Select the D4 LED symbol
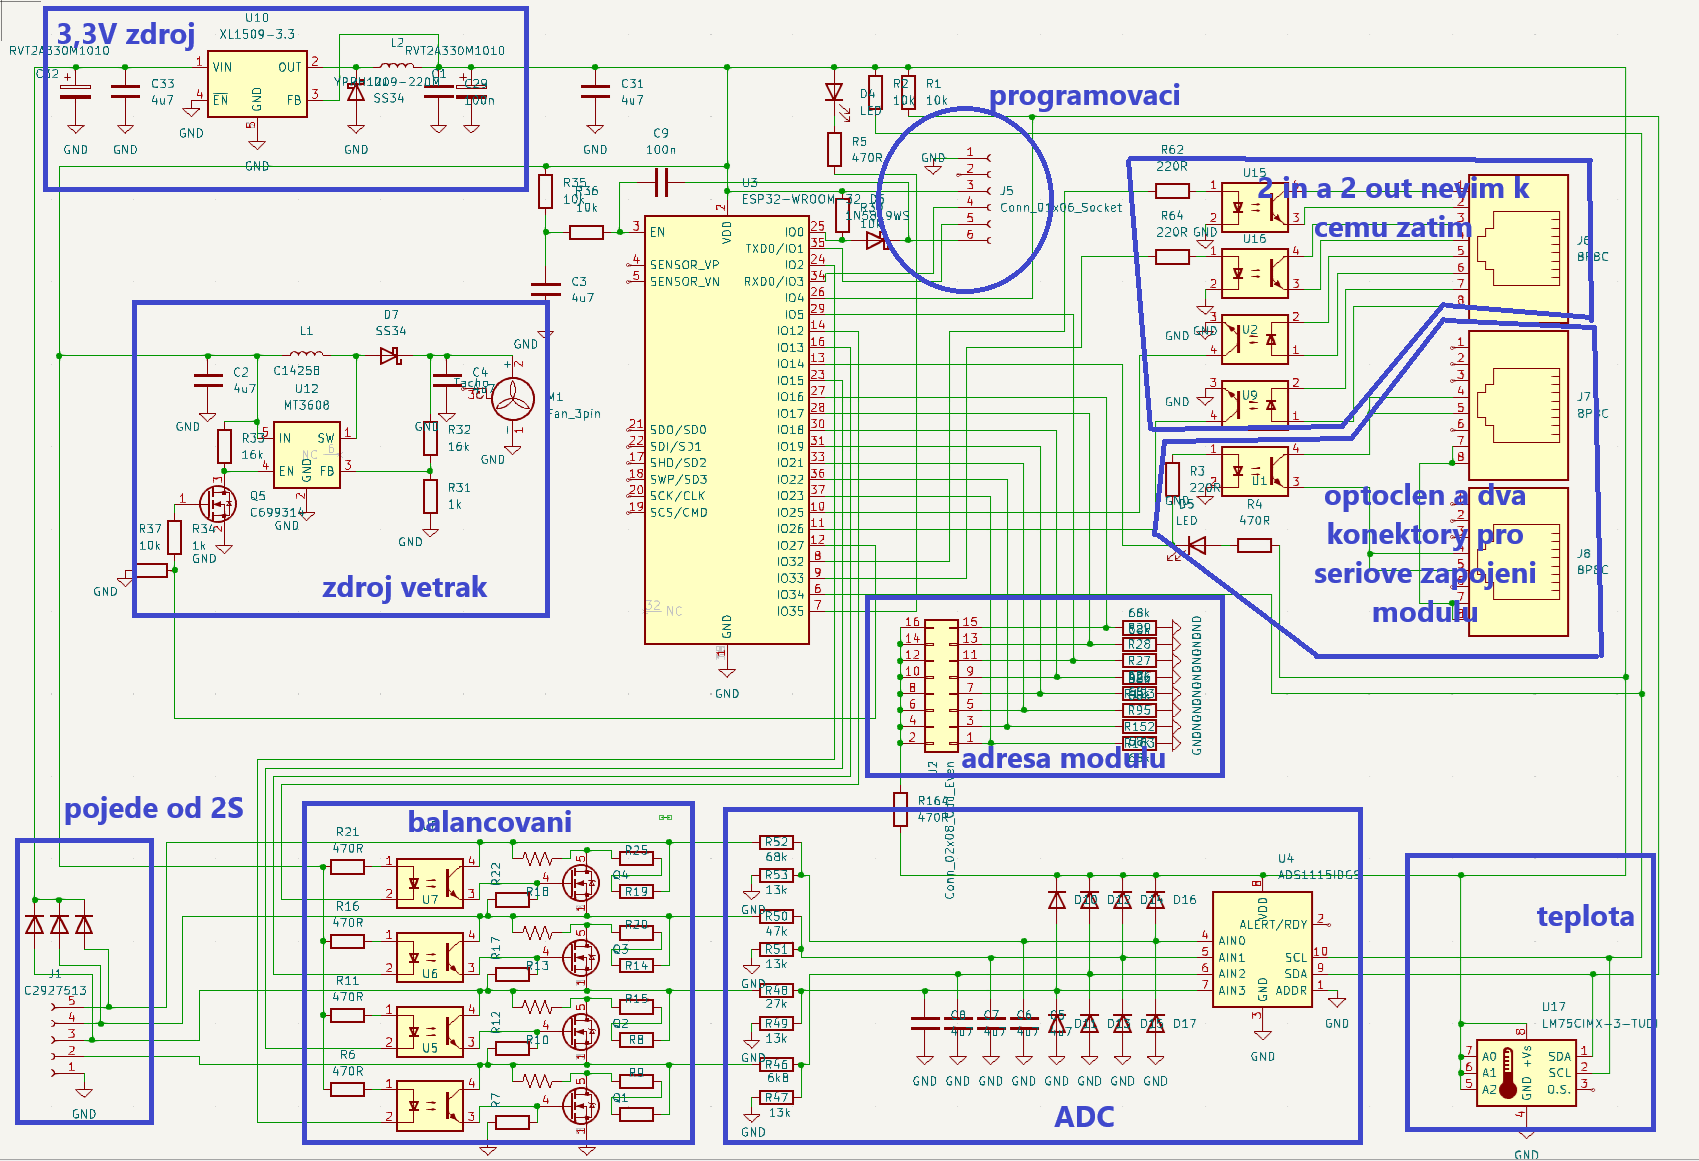1699x1161 pixels. [834, 93]
